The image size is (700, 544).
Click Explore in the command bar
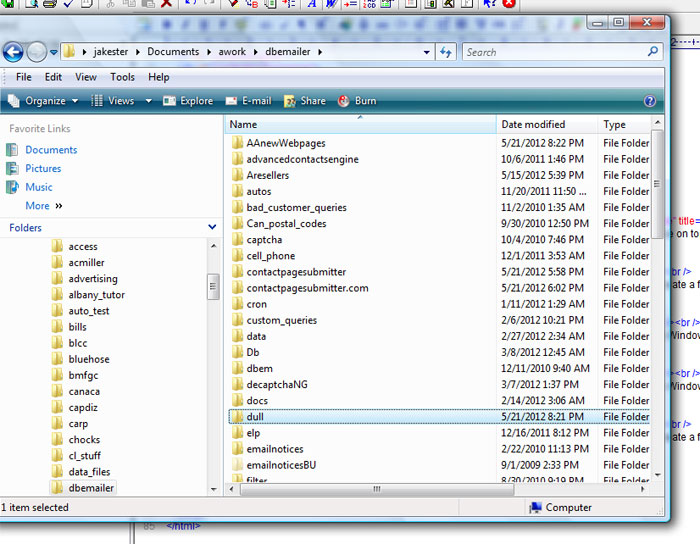coord(188,101)
